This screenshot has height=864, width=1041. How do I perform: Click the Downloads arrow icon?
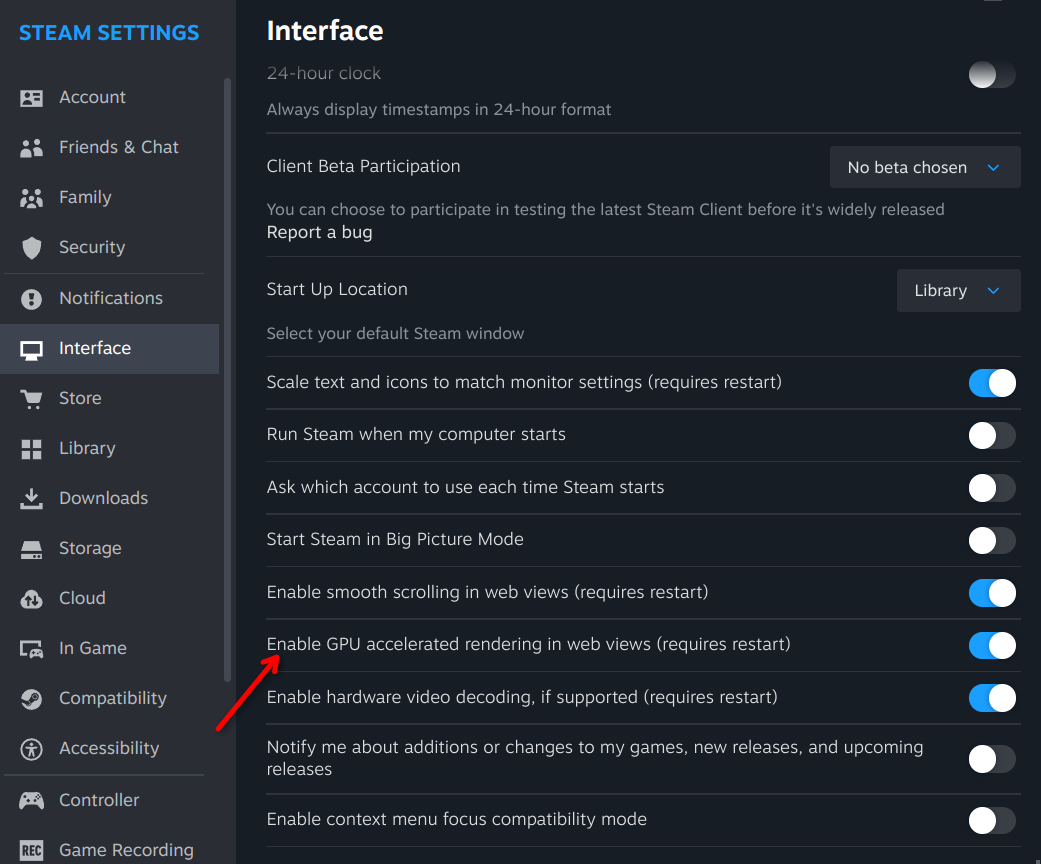coord(32,498)
